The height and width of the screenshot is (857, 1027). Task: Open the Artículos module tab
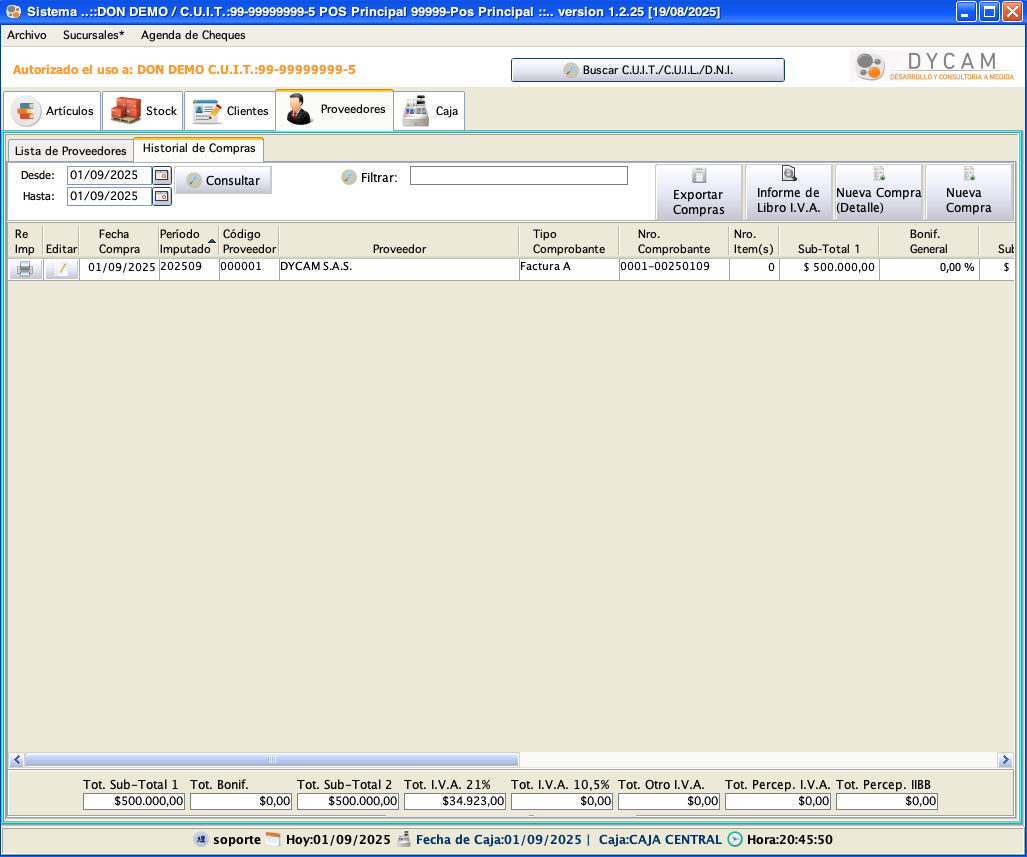[53, 111]
